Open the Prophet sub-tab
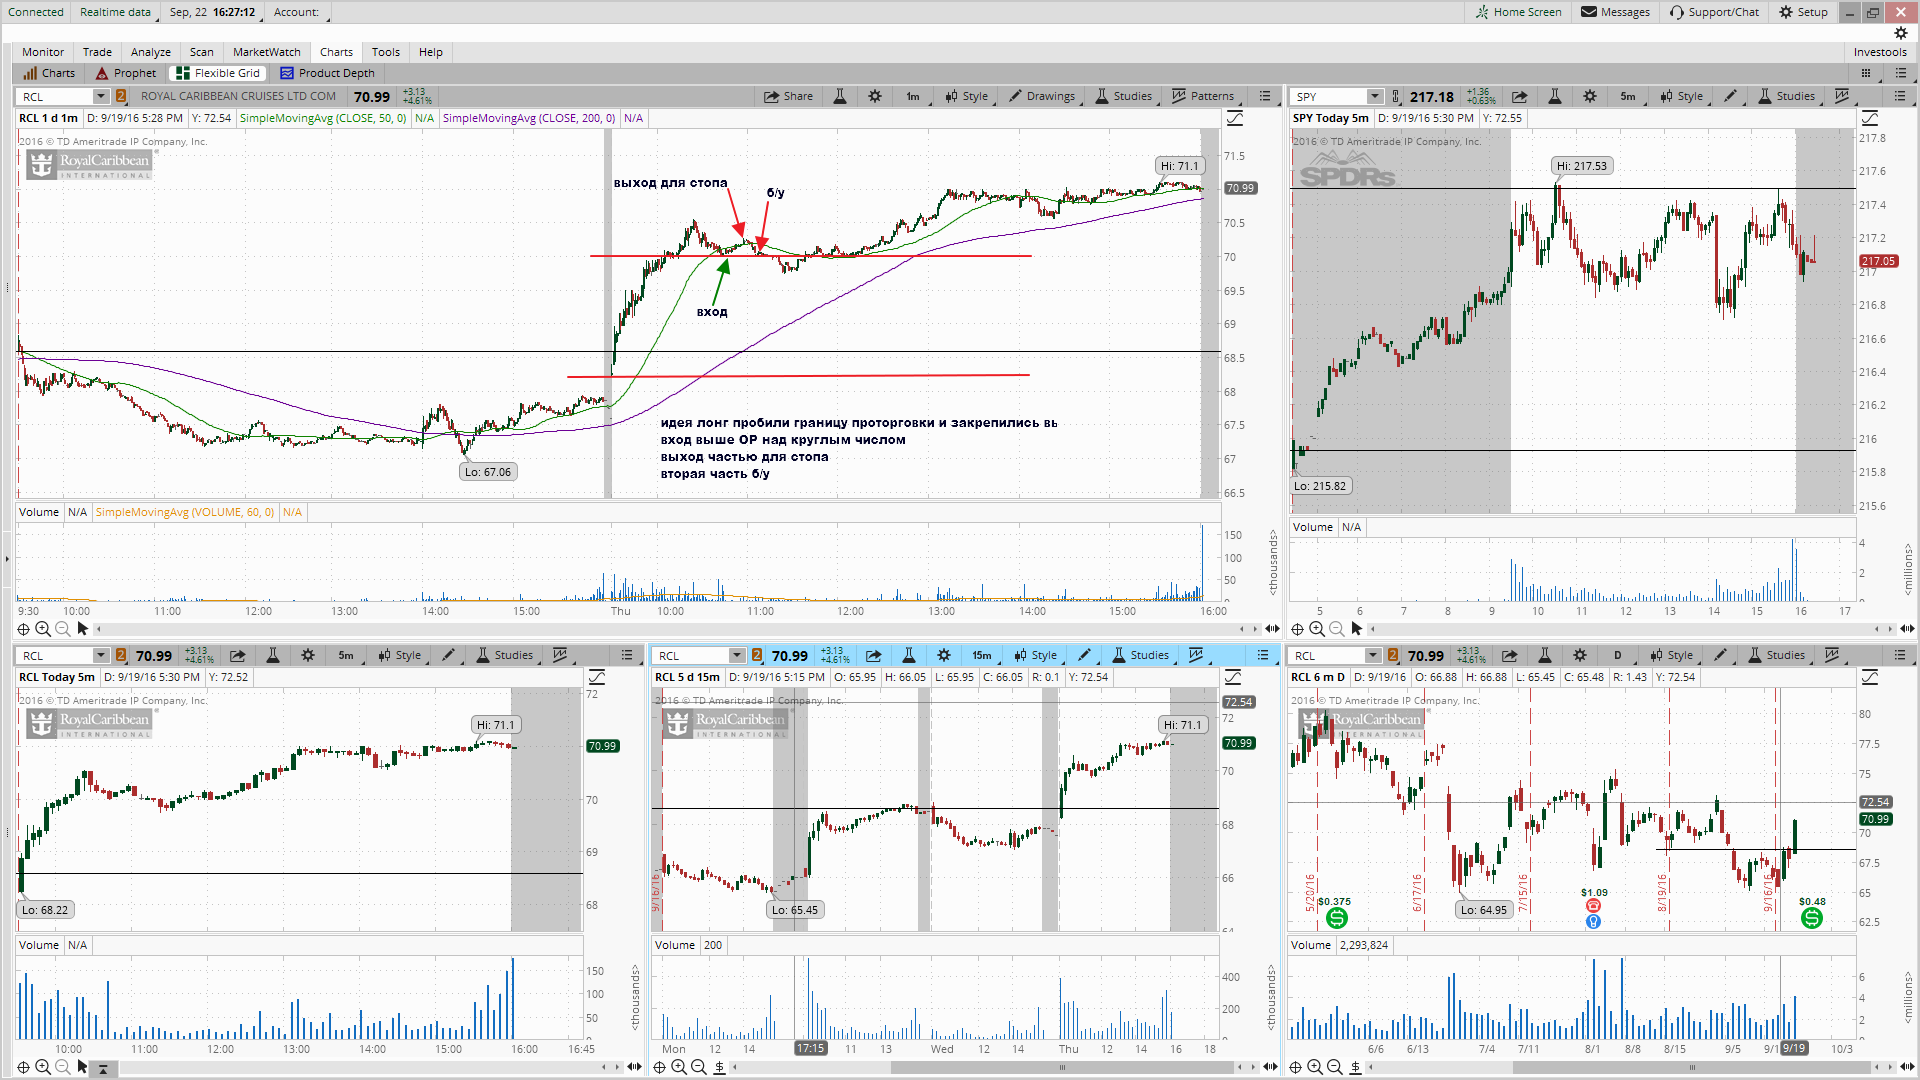Viewport: 1920px width, 1080px height. (x=126, y=73)
